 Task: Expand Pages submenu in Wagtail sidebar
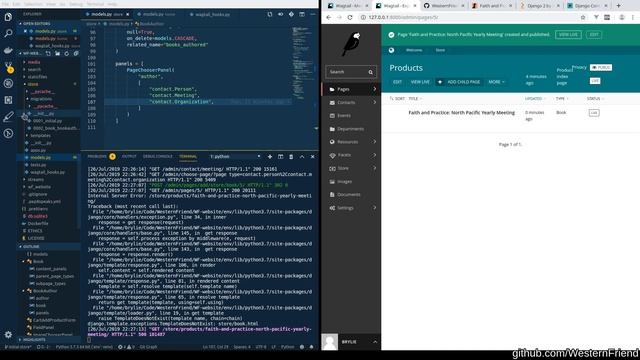pyautogui.click(x=375, y=89)
